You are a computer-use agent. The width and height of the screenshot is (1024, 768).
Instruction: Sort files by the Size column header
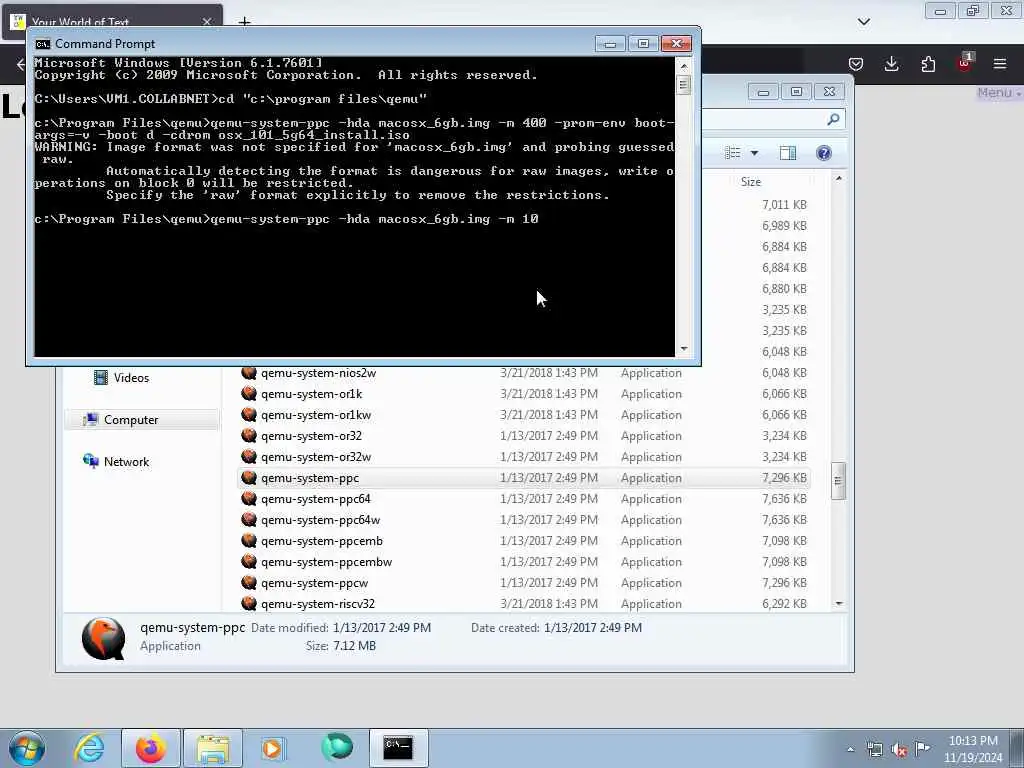751,182
